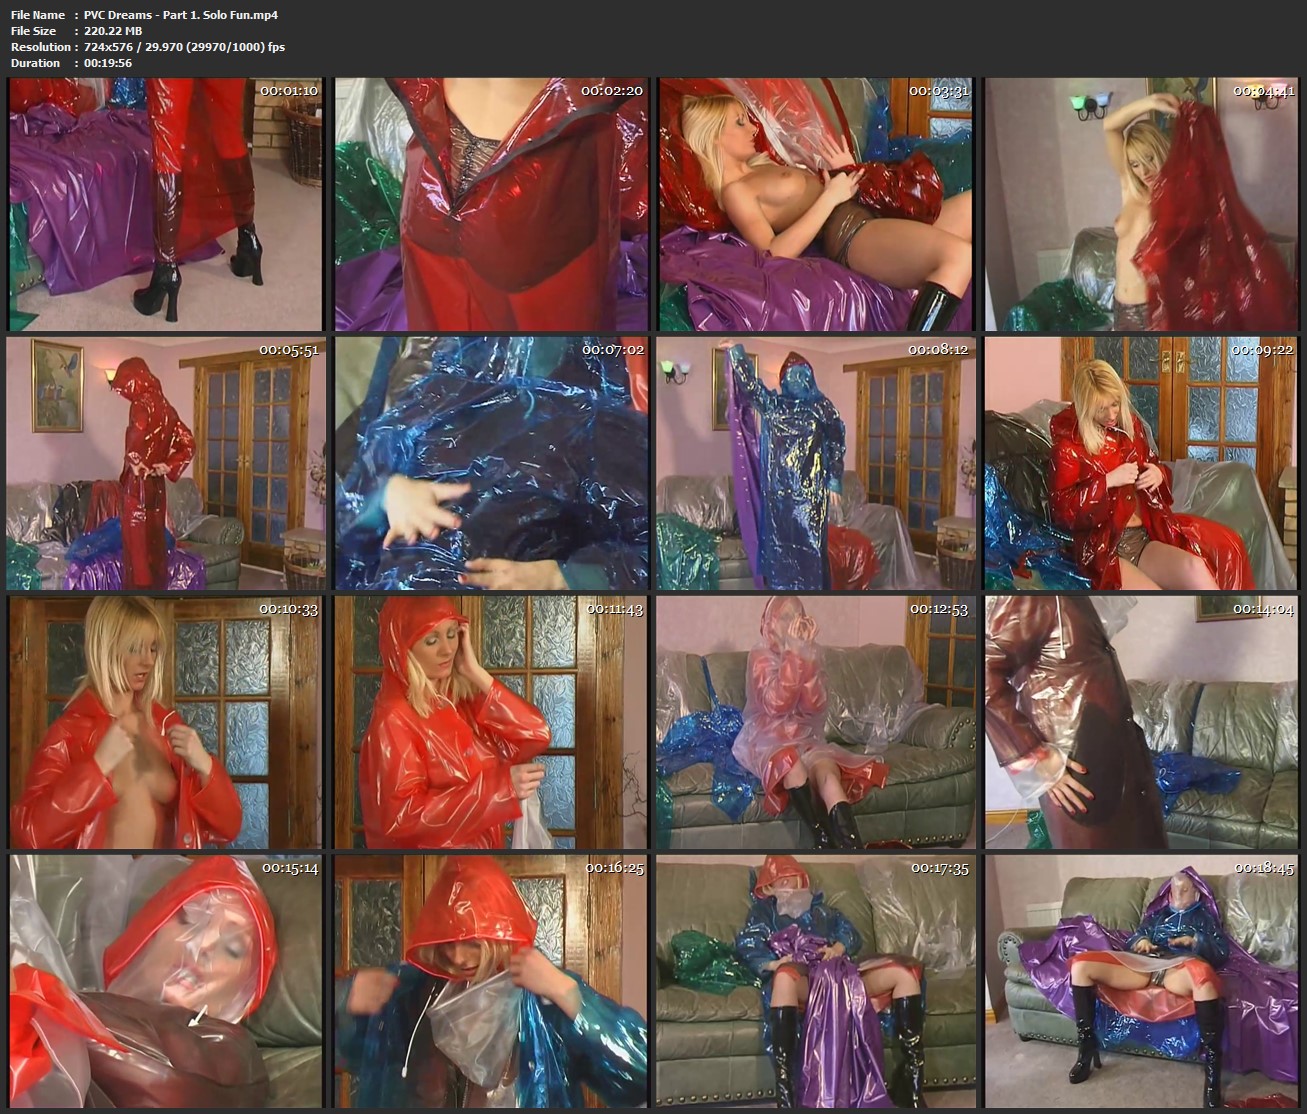Select the frame labeled 00:17:35
Screen dimensions: 1307x1114
click(817, 982)
